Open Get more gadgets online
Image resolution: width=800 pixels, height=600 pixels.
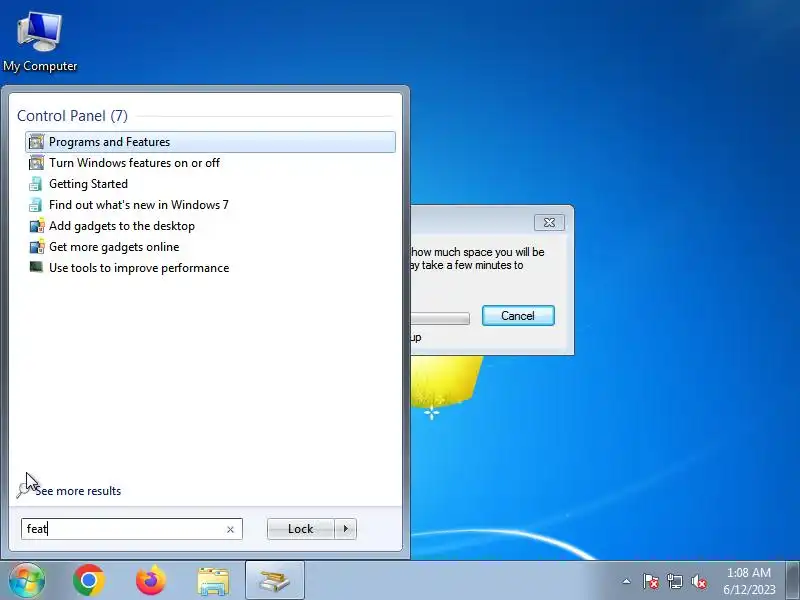point(114,247)
